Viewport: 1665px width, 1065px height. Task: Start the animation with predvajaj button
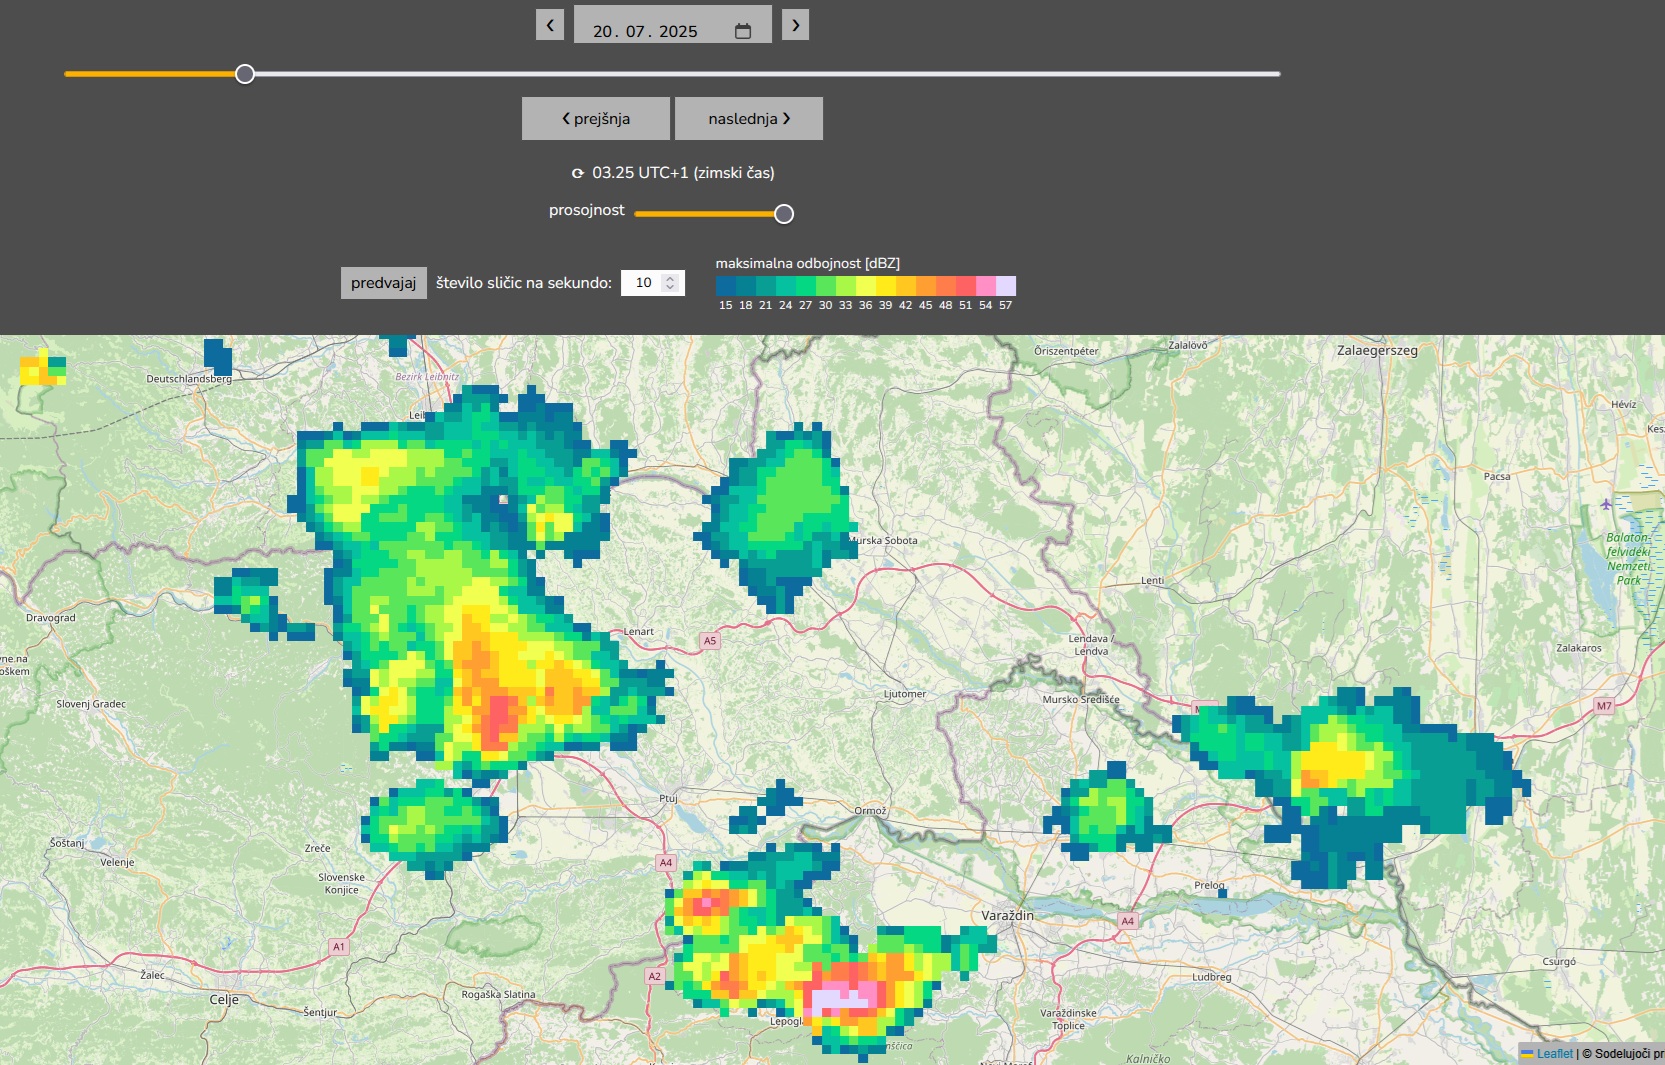tap(383, 283)
